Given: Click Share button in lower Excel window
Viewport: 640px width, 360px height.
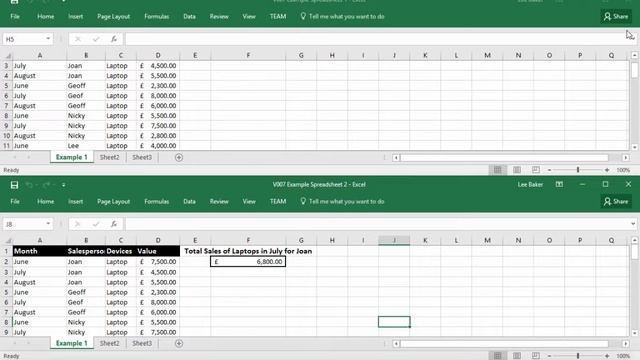Looking at the screenshot, I should pos(616,201).
